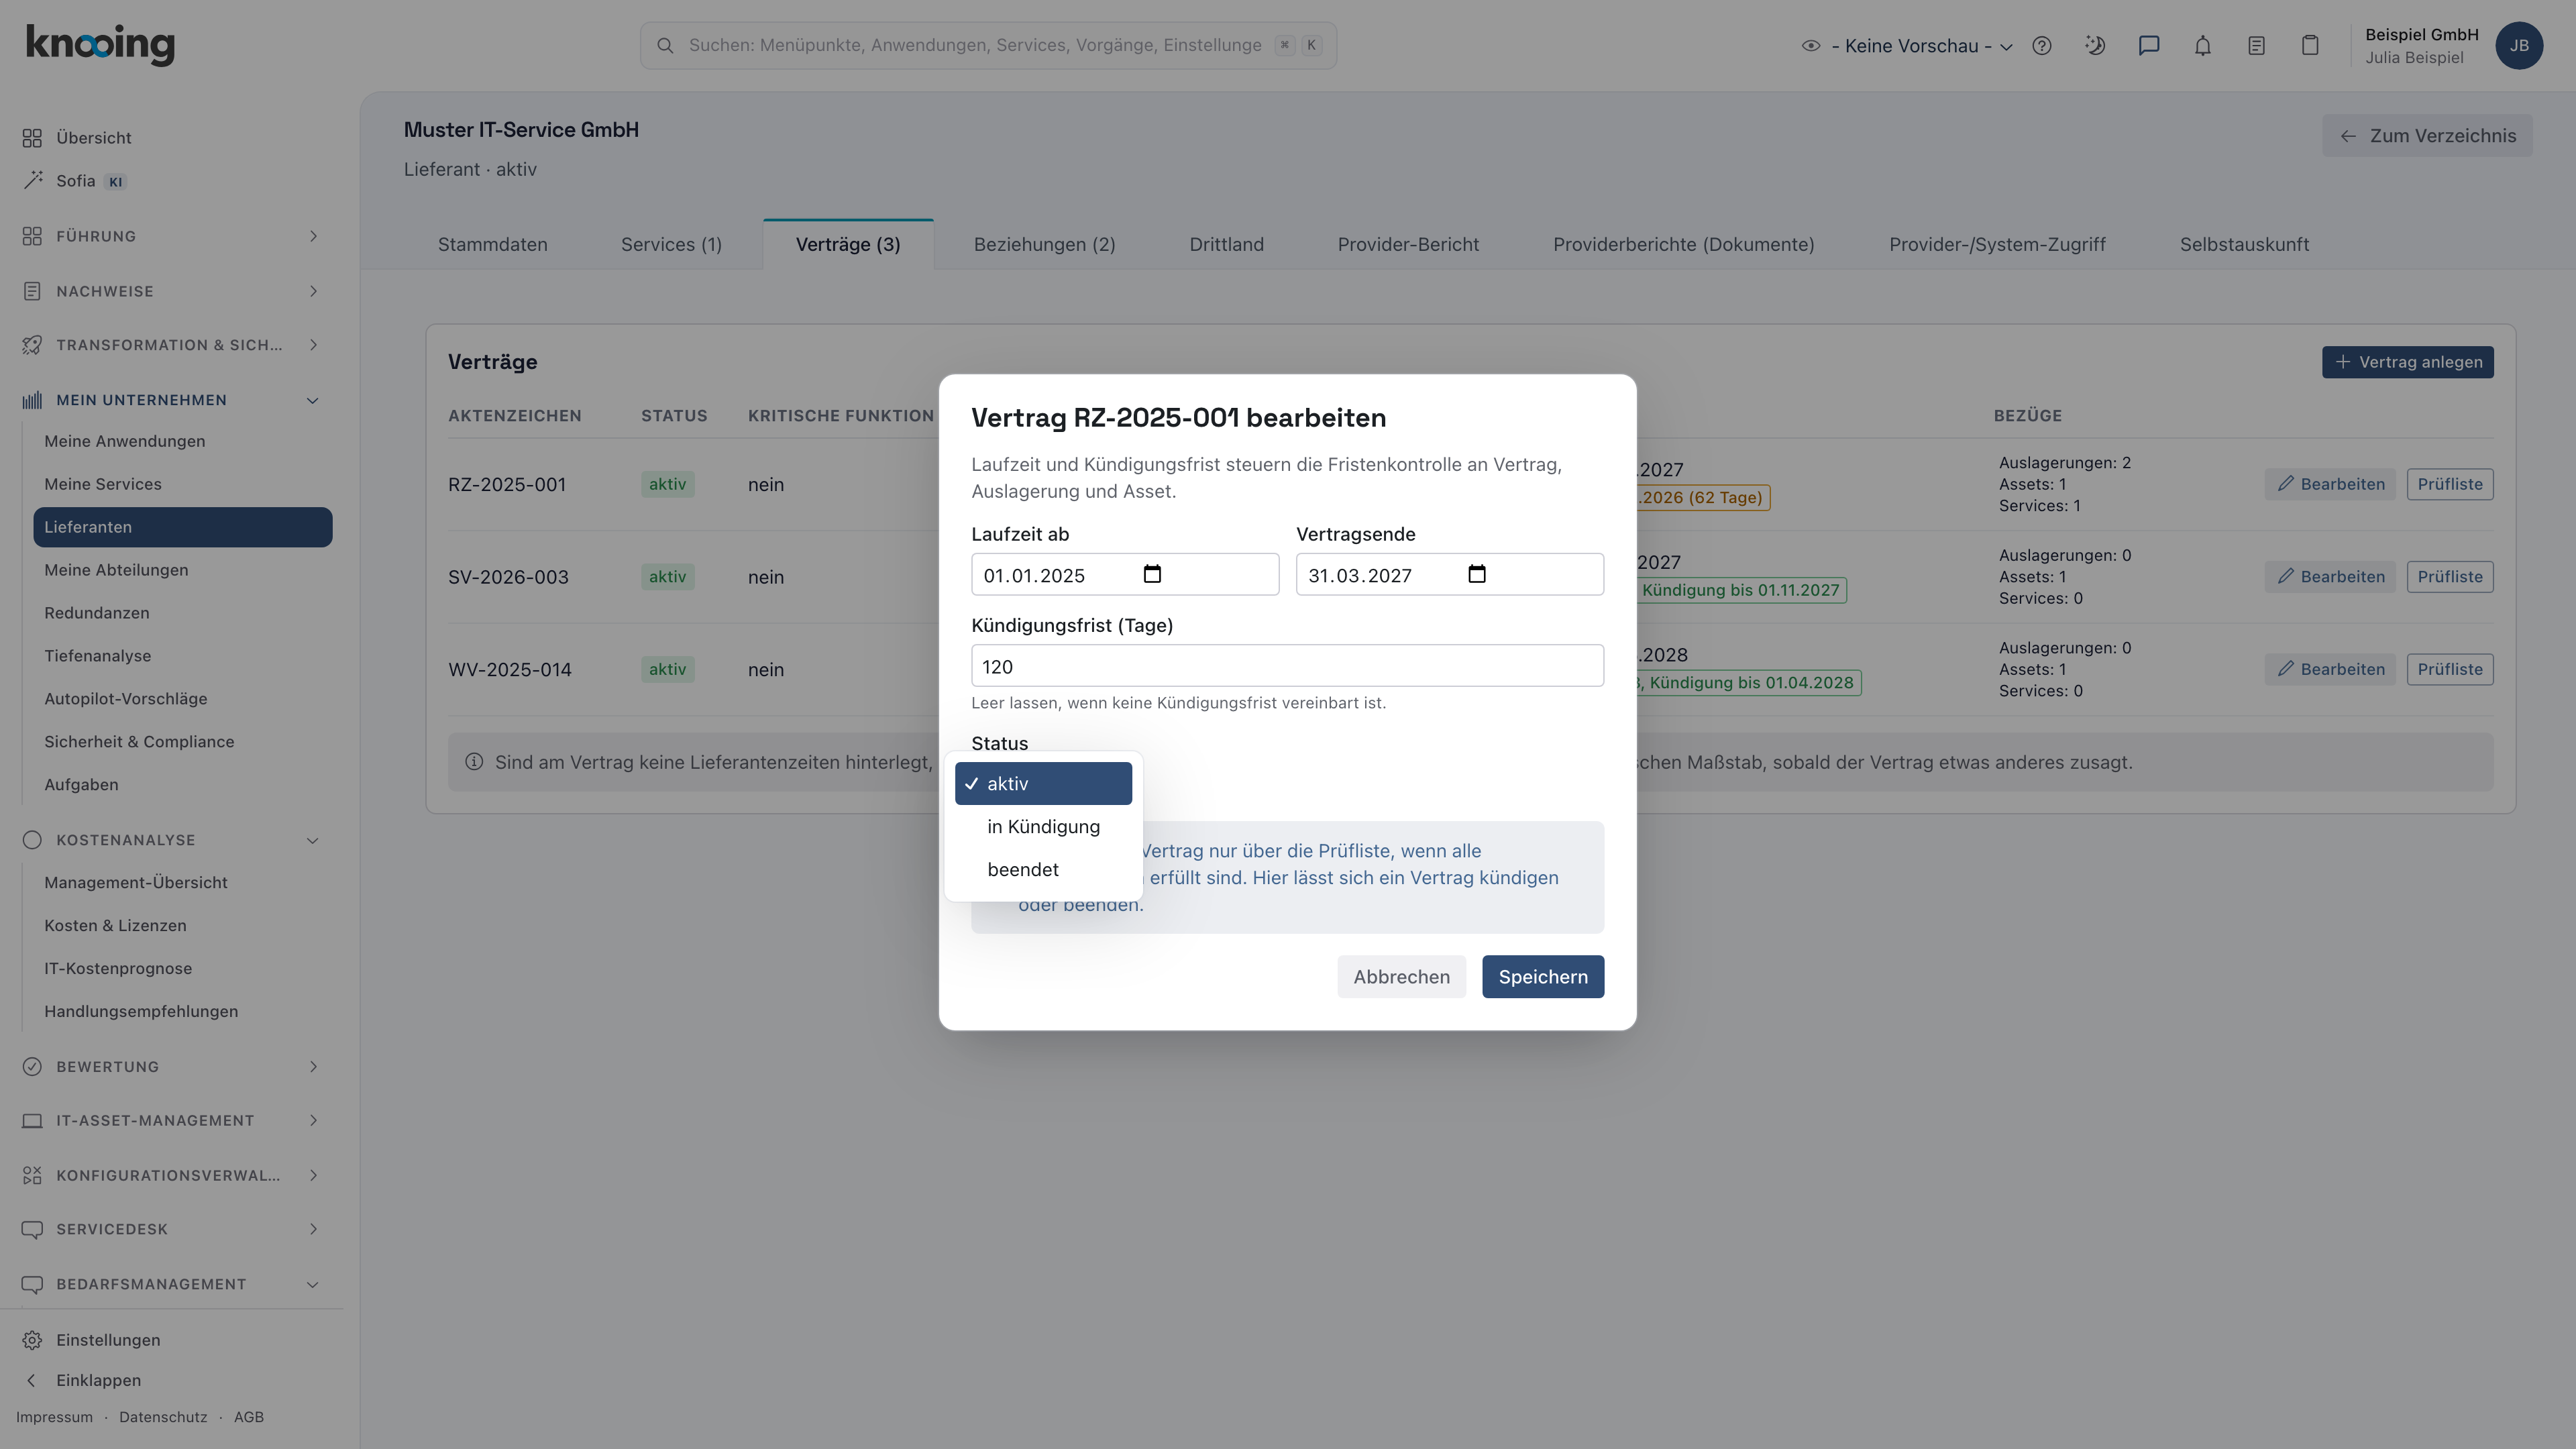
Task: Open the help question mark icon
Action: click(2042, 46)
